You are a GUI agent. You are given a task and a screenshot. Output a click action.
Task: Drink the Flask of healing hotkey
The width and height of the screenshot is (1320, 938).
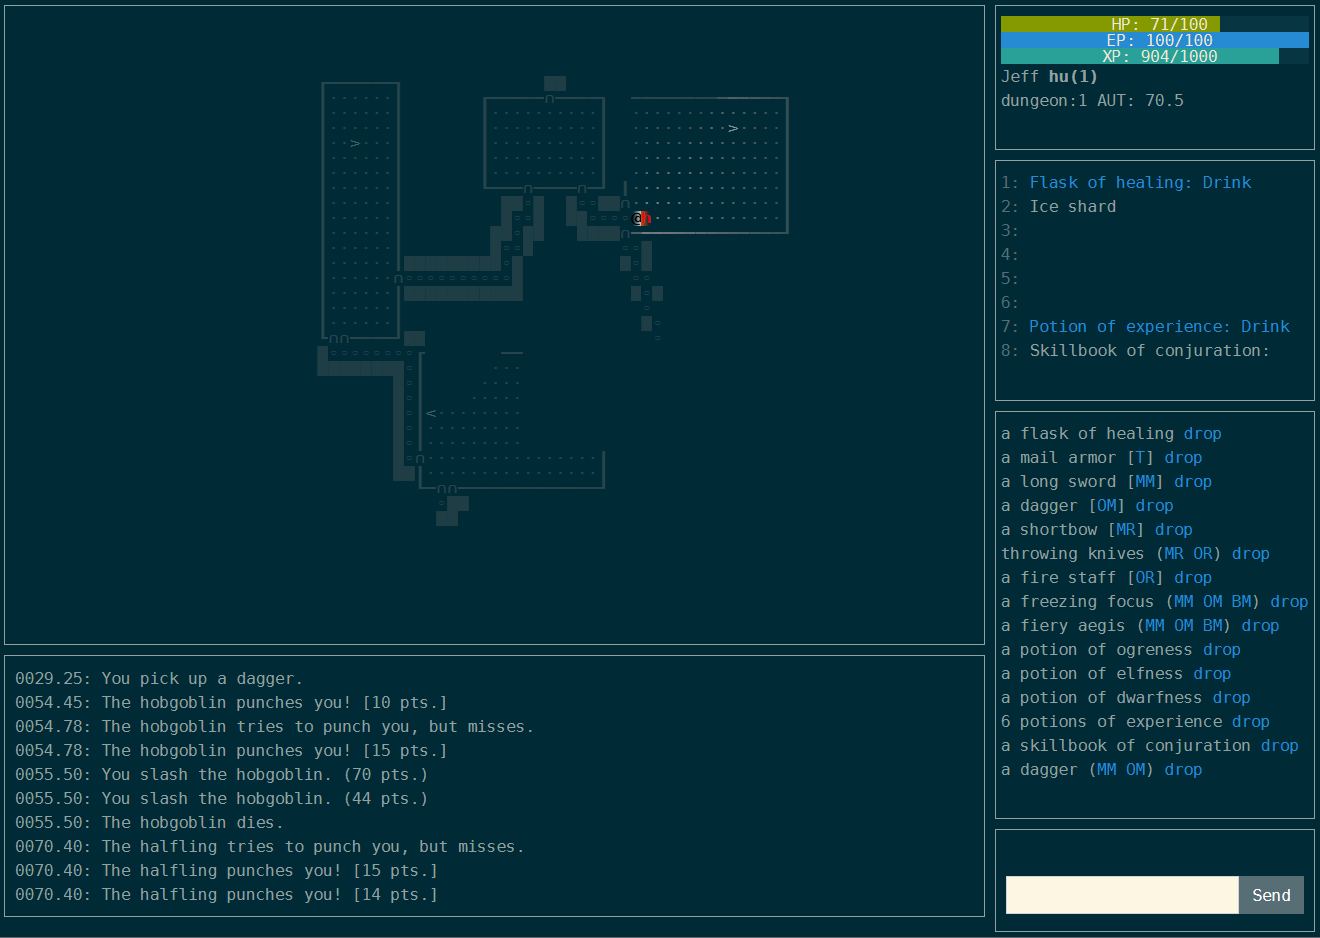pos(1140,182)
